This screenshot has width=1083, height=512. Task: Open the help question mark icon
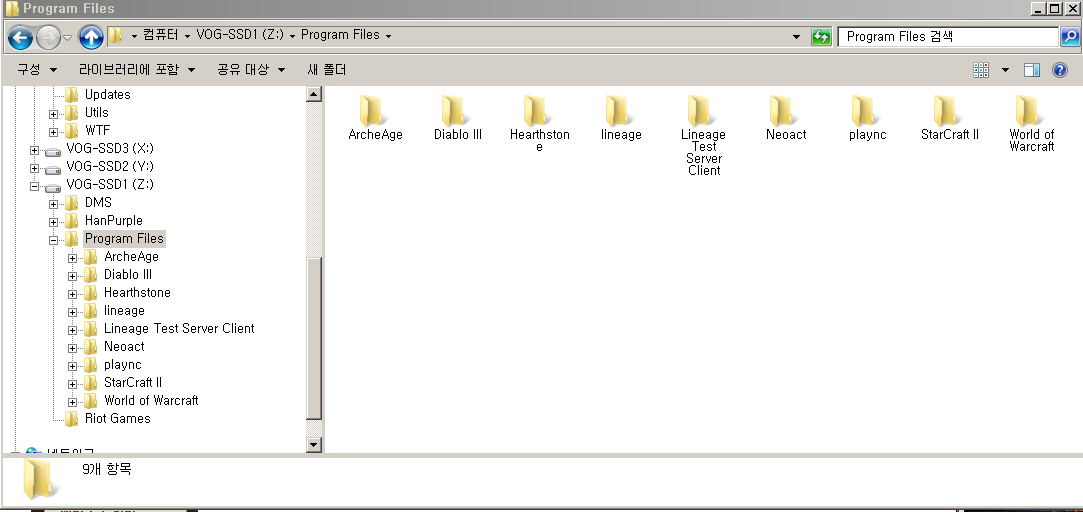coord(1060,70)
